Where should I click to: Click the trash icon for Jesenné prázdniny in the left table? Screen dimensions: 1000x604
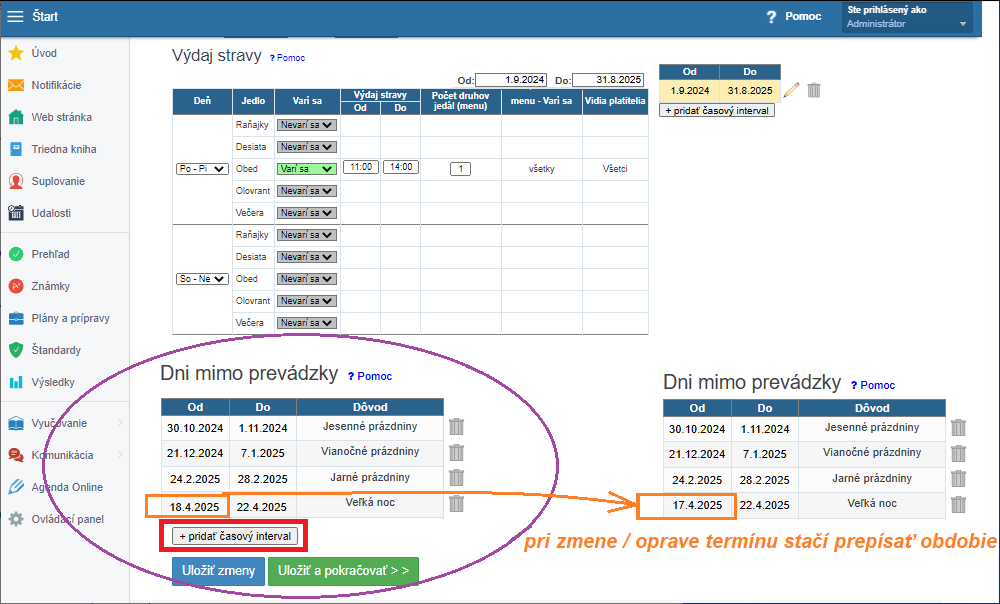[x=457, y=426]
